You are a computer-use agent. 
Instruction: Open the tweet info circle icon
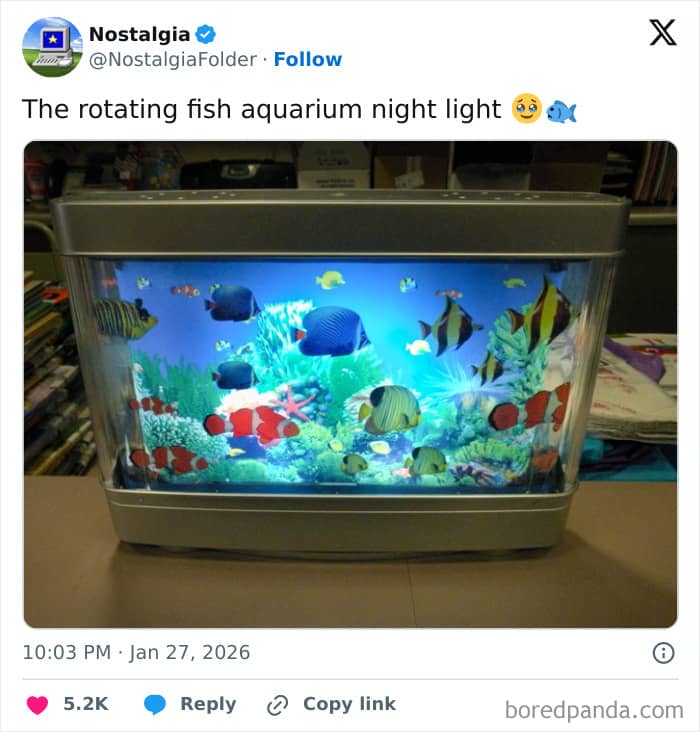pos(663,653)
